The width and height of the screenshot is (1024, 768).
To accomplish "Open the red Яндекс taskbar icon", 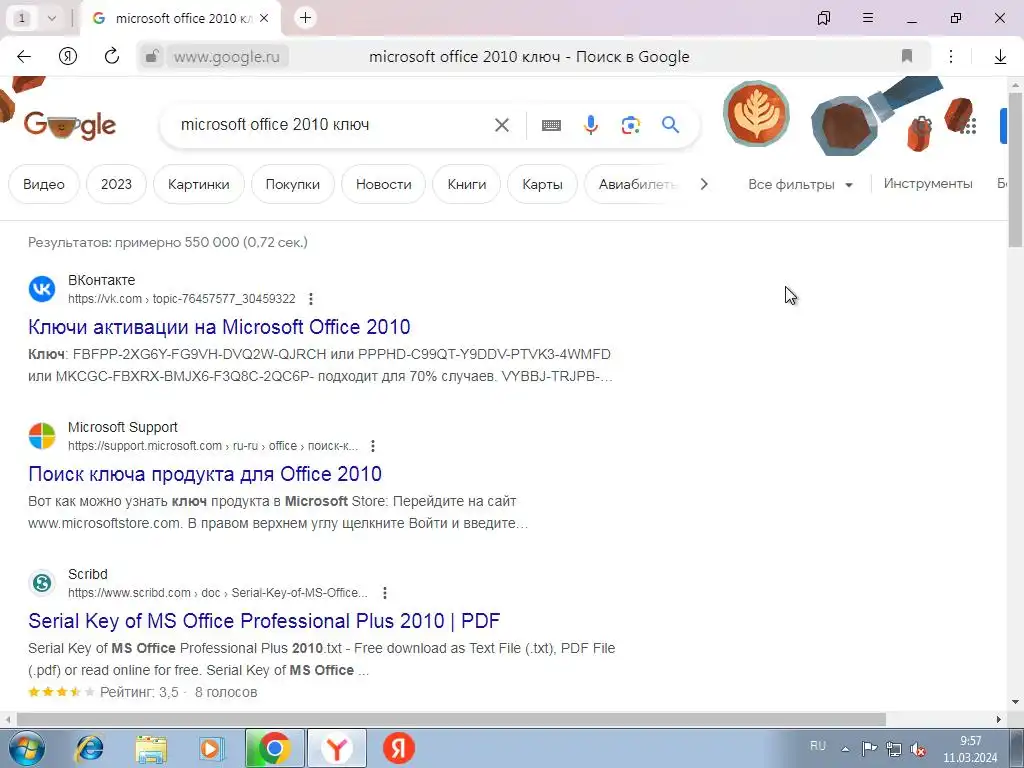I will click(399, 748).
